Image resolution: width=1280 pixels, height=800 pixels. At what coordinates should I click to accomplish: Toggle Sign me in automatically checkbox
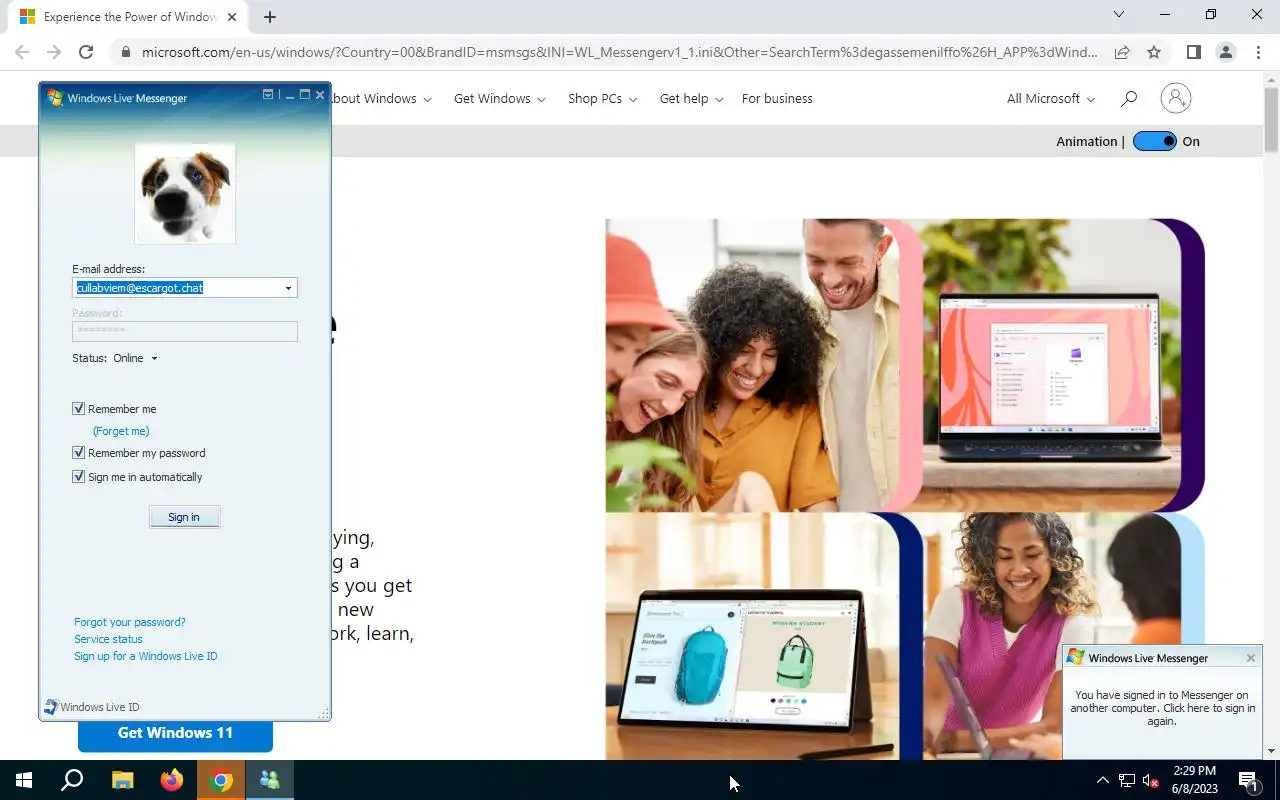coord(78,476)
